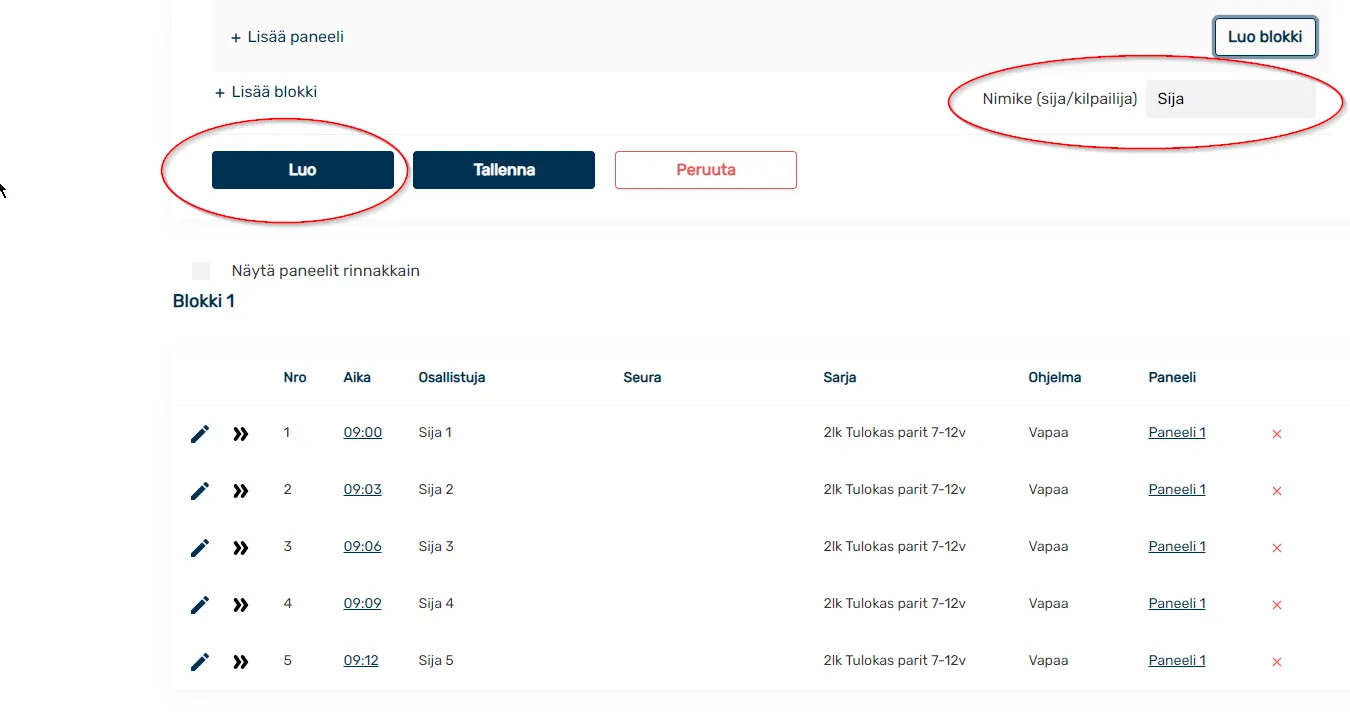Click the Luo button
The height and width of the screenshot is (713, 1350).
click(x=303, y=170)
